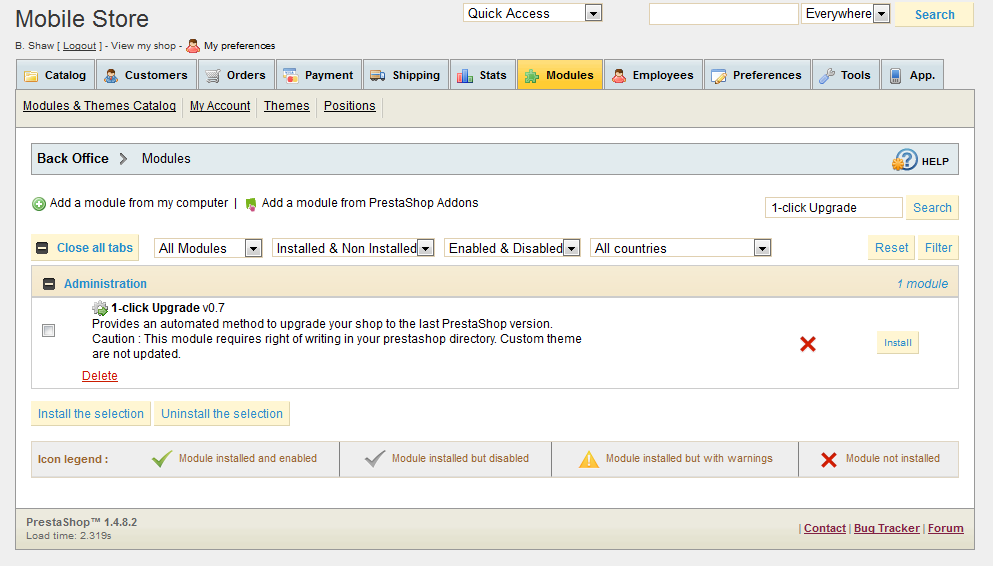Open the Forum footer link
This screenshot has height=566, width=993.
[x=946, y=528]
